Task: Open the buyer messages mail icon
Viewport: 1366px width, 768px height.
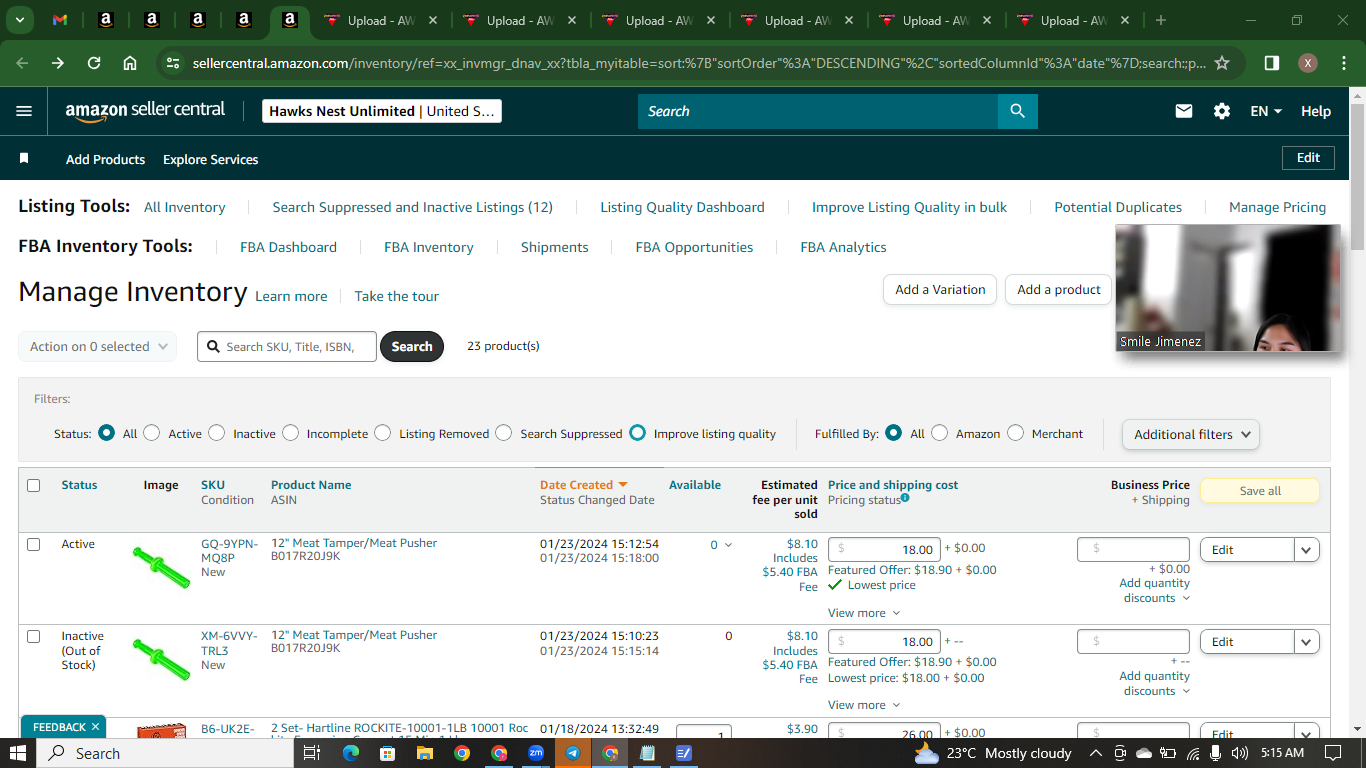Action: pos(1184,111)
